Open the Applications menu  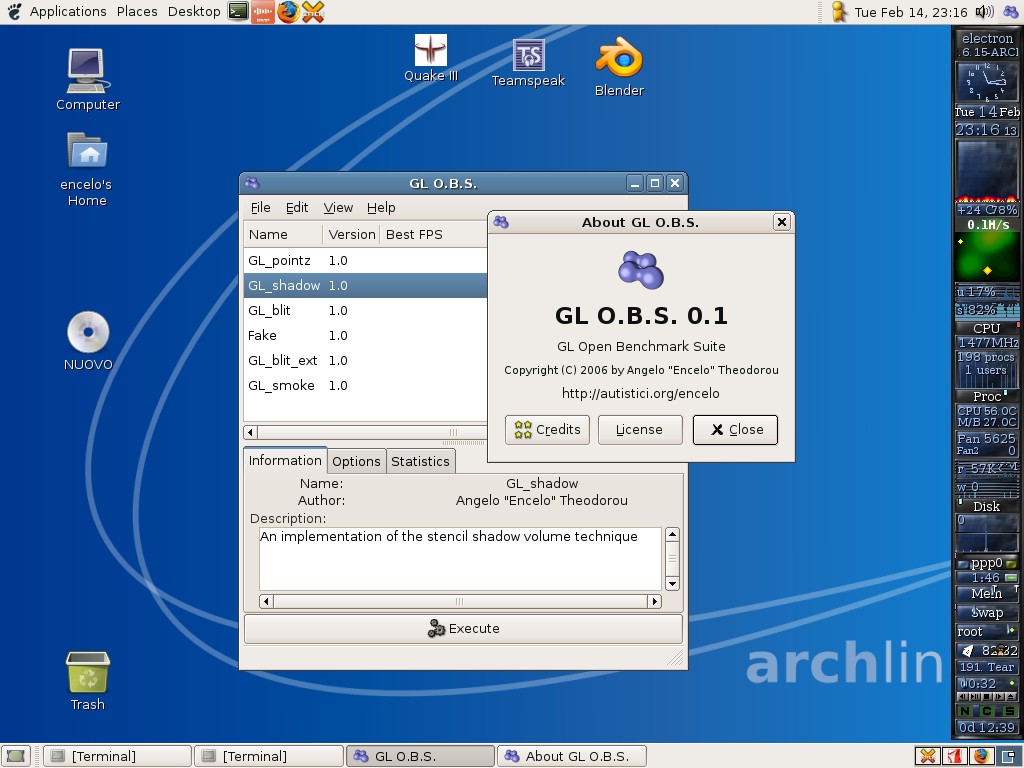point(67,12)
